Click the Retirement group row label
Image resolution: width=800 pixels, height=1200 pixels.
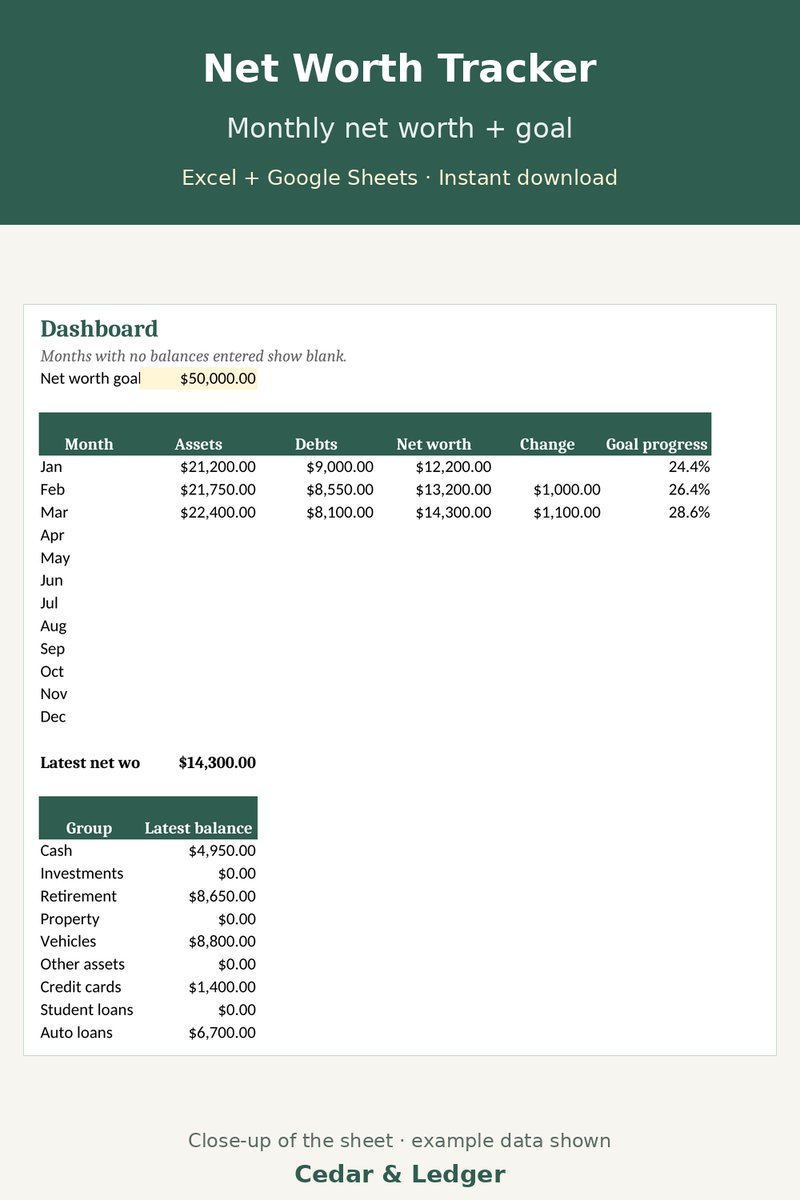click(x=78, y=896)
